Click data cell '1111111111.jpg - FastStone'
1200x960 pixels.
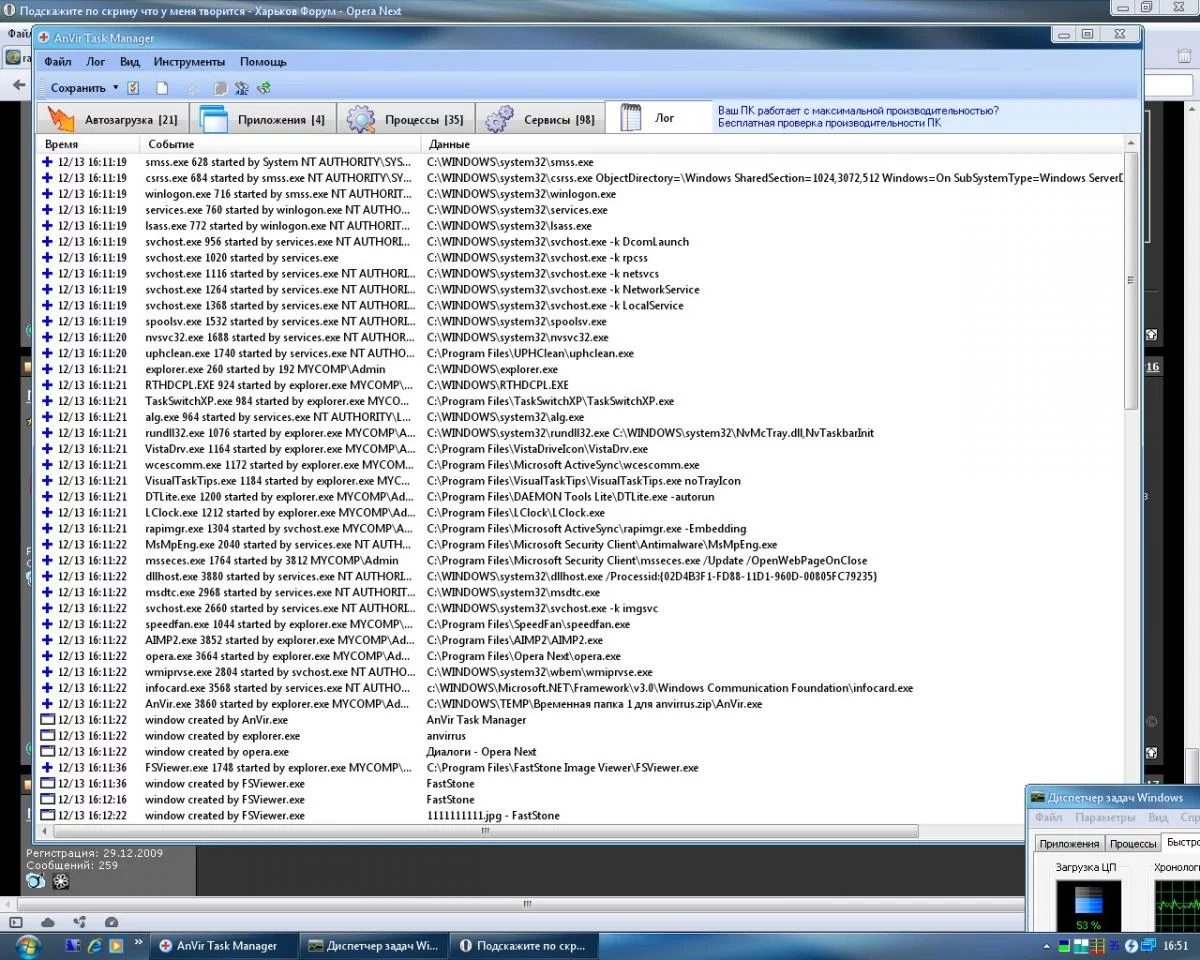493,816
